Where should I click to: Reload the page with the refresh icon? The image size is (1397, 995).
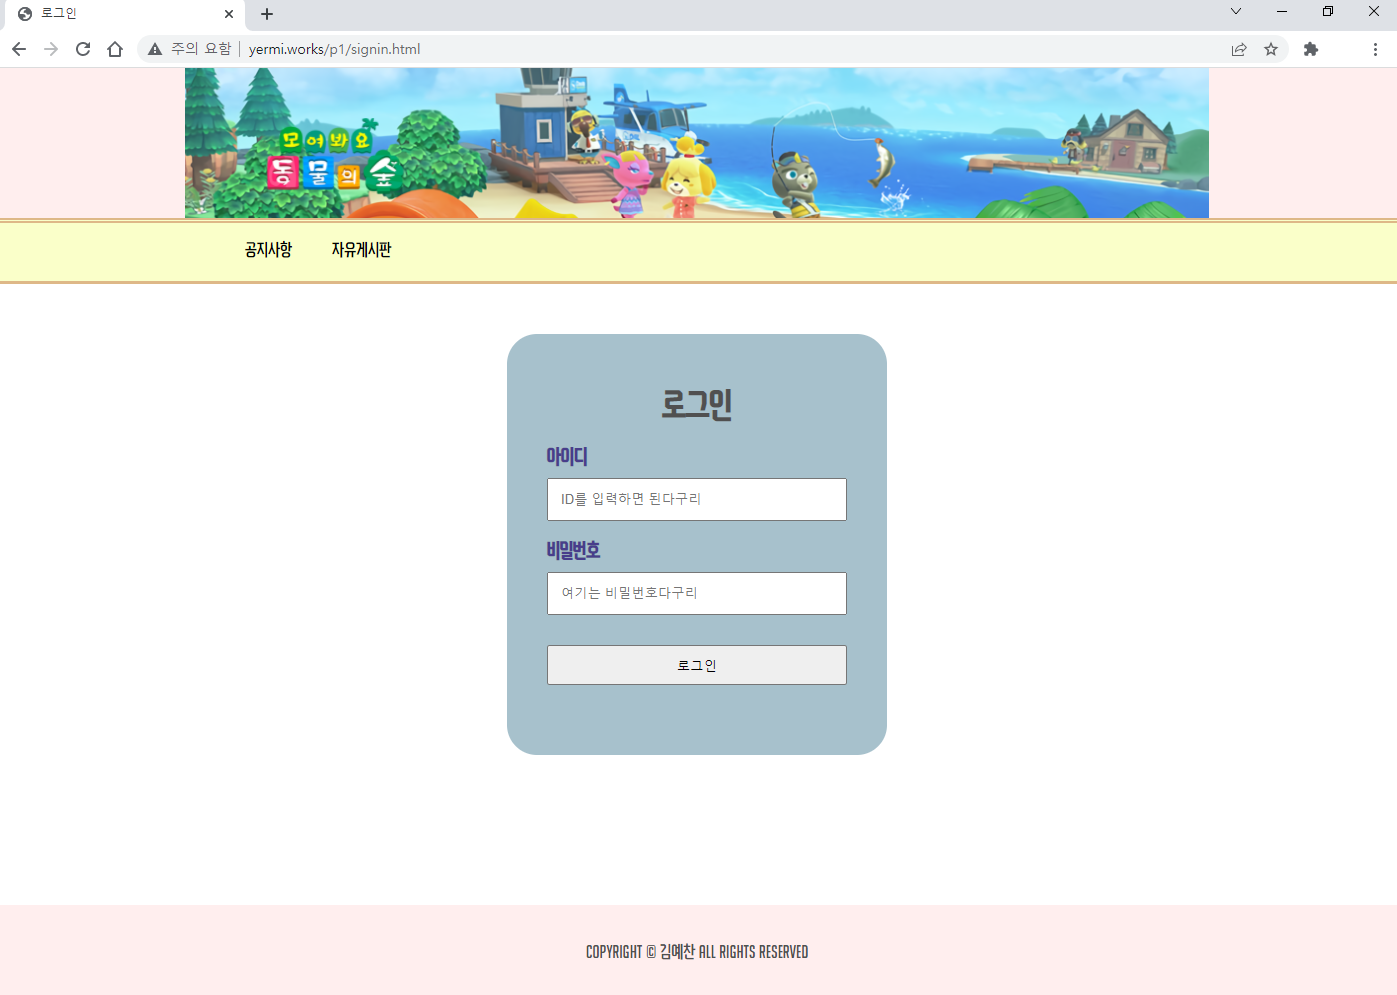[83, 49]
